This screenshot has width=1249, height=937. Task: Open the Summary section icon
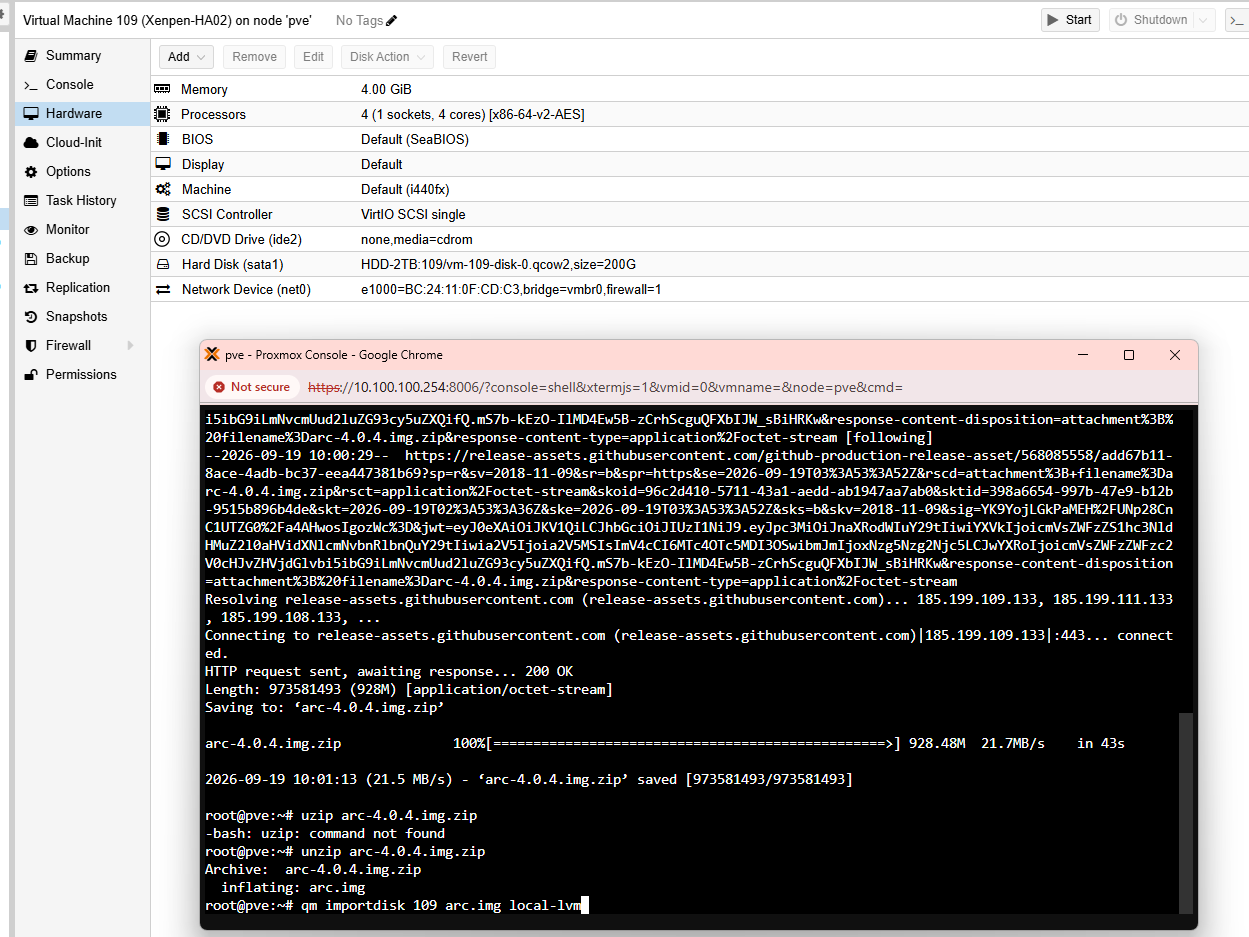pos(31,56)
